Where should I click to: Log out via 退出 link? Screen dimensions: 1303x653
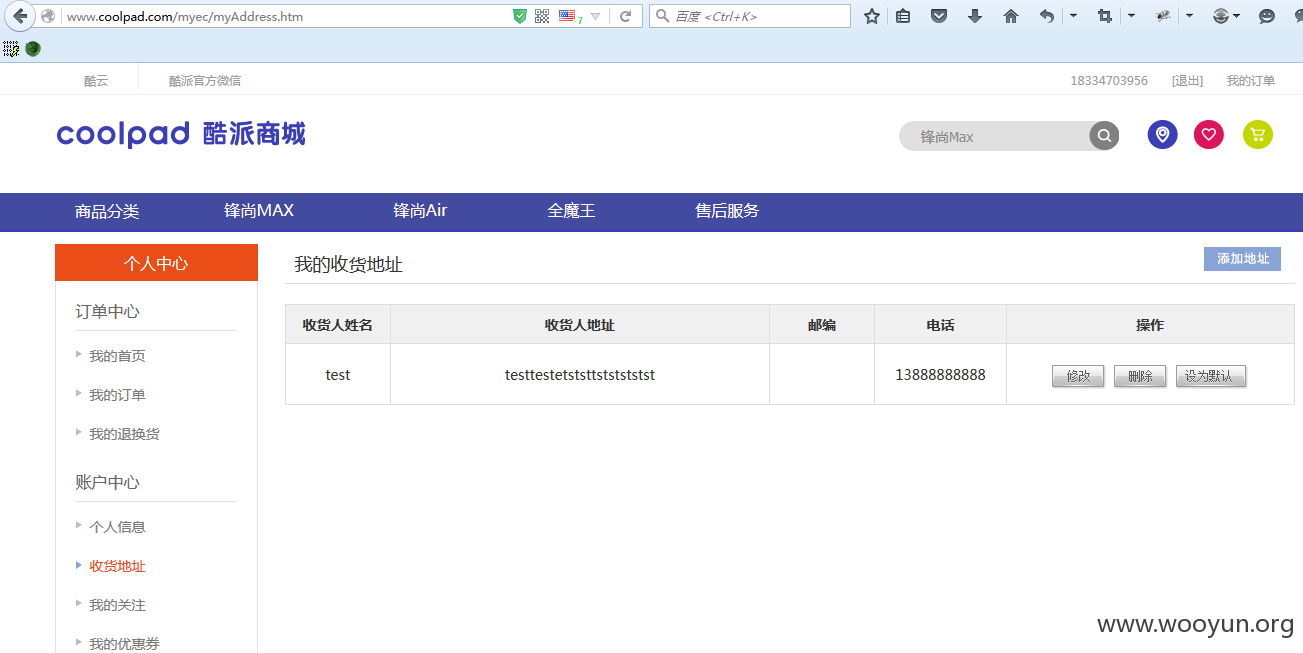pyautogui.click(x=1187, y=81)
